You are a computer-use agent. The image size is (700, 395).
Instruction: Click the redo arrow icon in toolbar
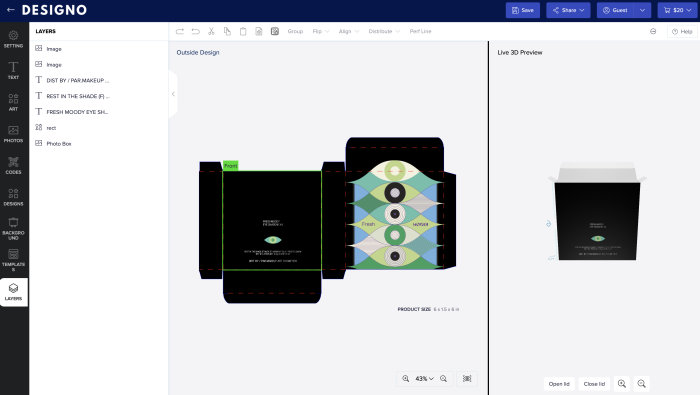point(180,31)
